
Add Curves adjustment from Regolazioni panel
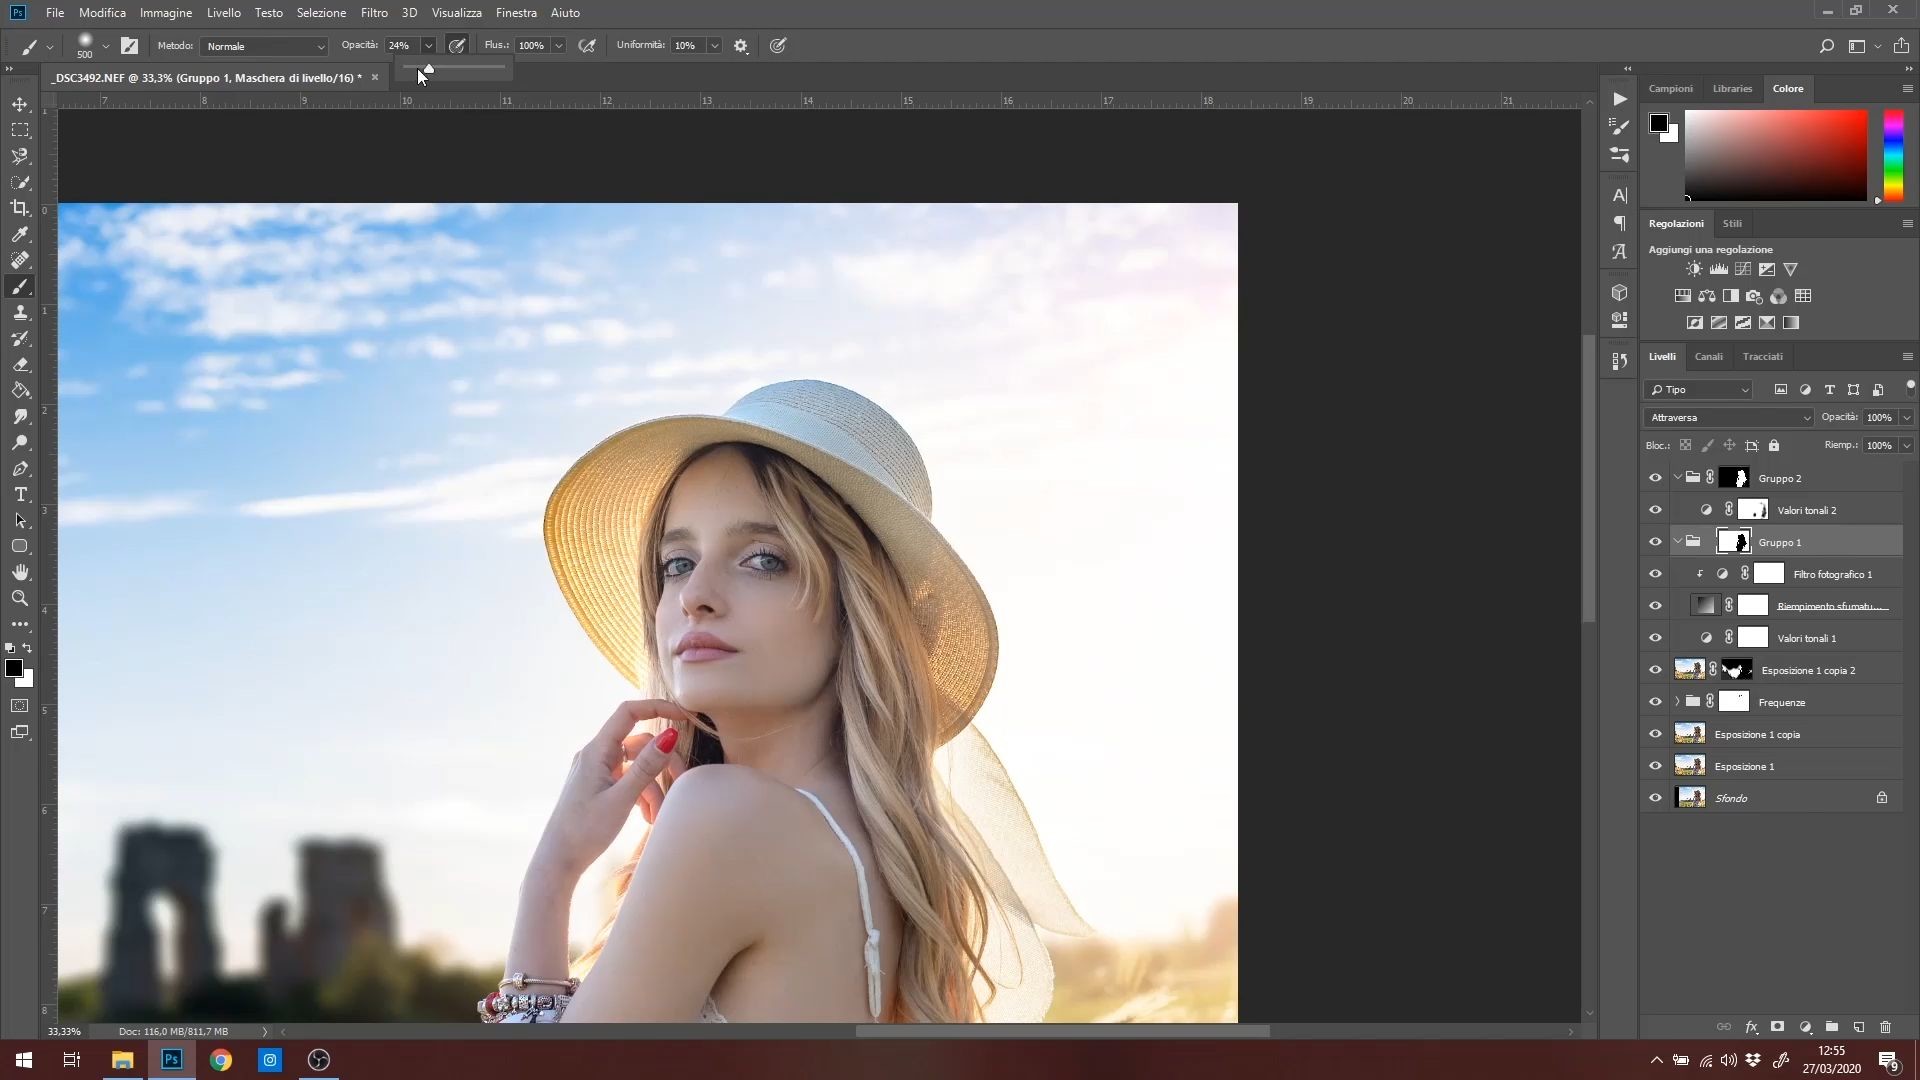coord(1743,269)
